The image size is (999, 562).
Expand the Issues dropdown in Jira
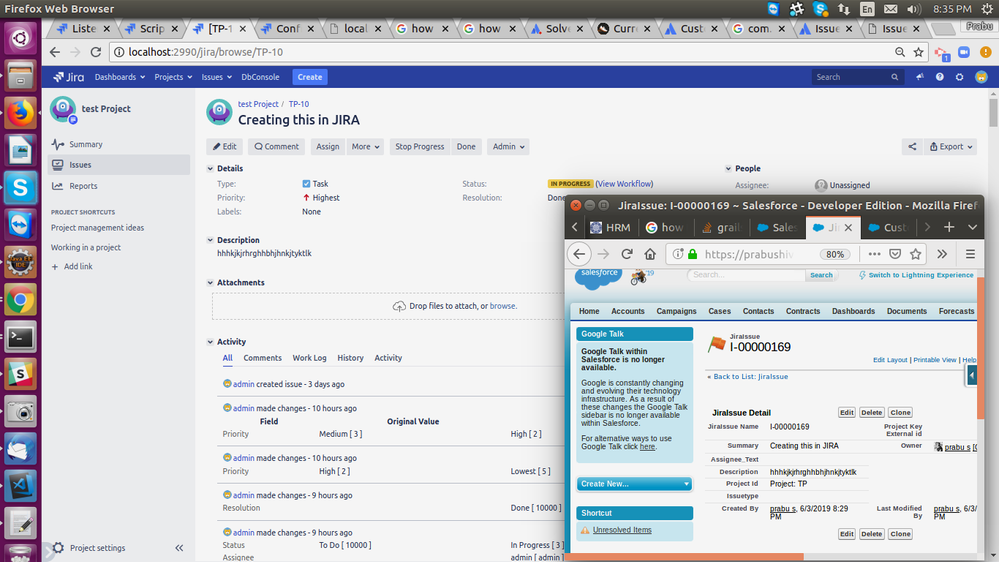pyautogui.click(x=217, y=77)
